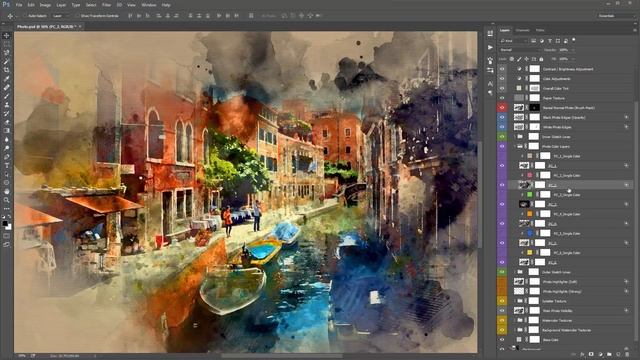640x360 pixels.
Task: Enable the Auto-Select checkbox
Action: coord(25,16)
